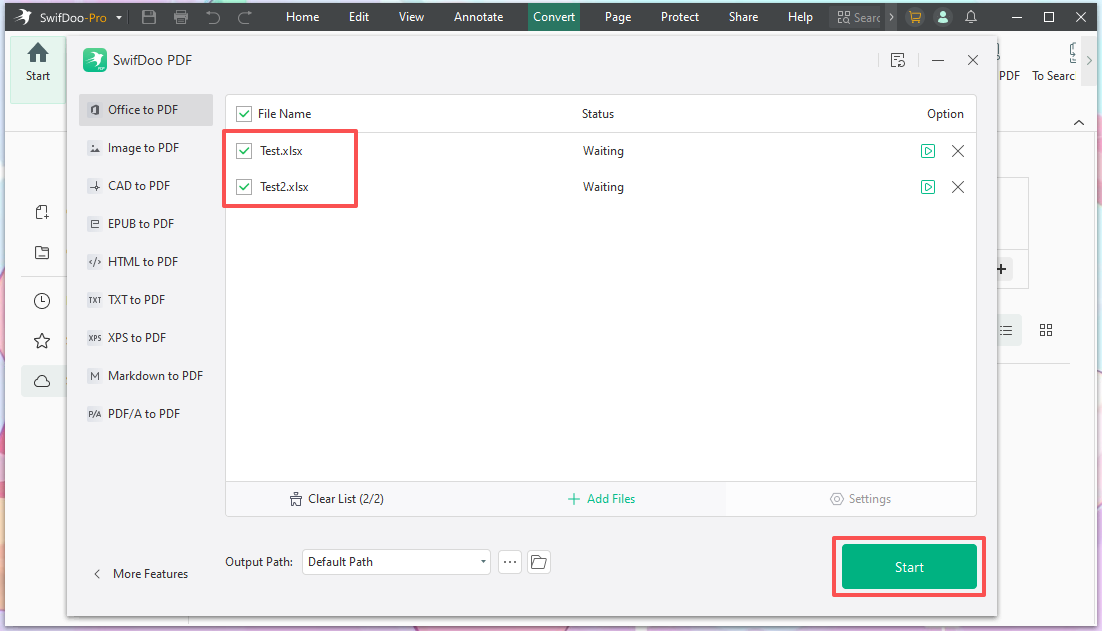Expand the toolbar overflow chevron near Search

coord(890,16)
